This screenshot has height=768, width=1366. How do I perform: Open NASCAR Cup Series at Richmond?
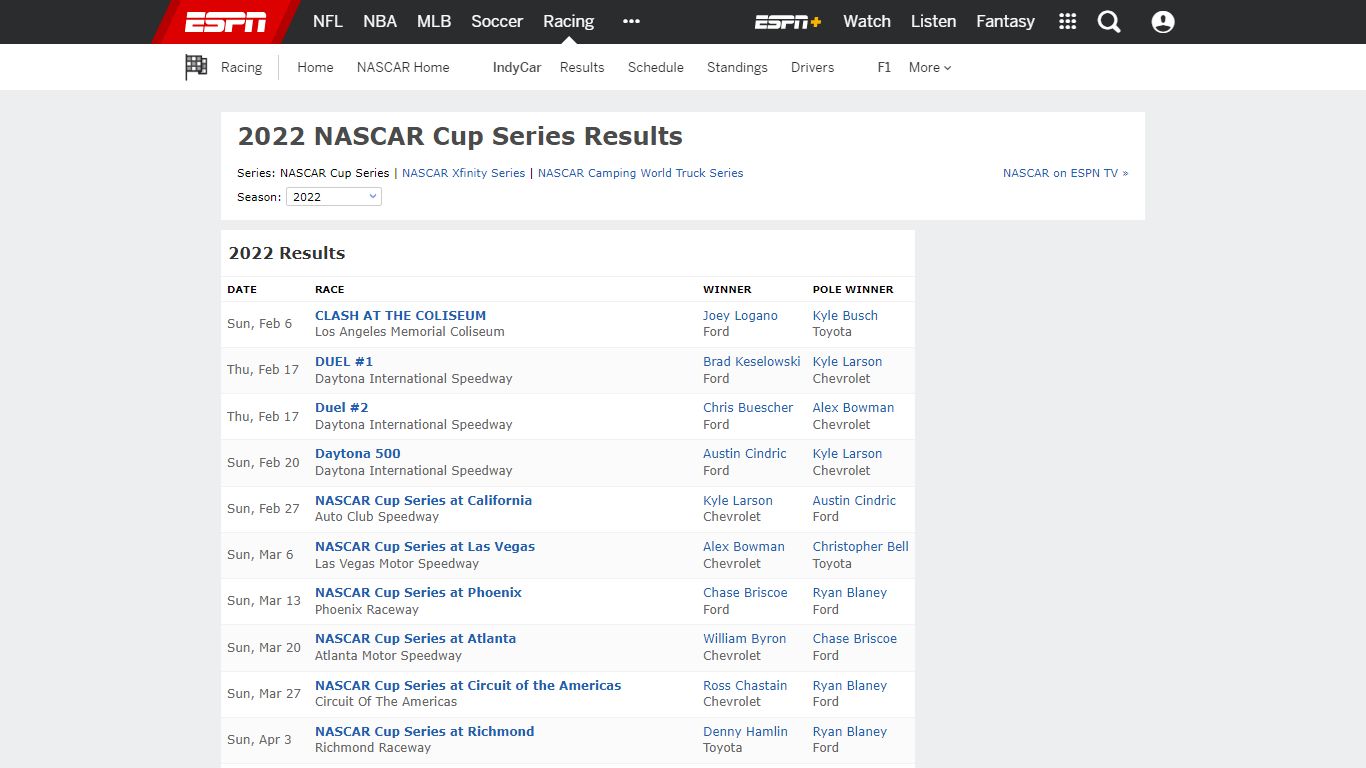pyautogui.click(x=424, y=731)
